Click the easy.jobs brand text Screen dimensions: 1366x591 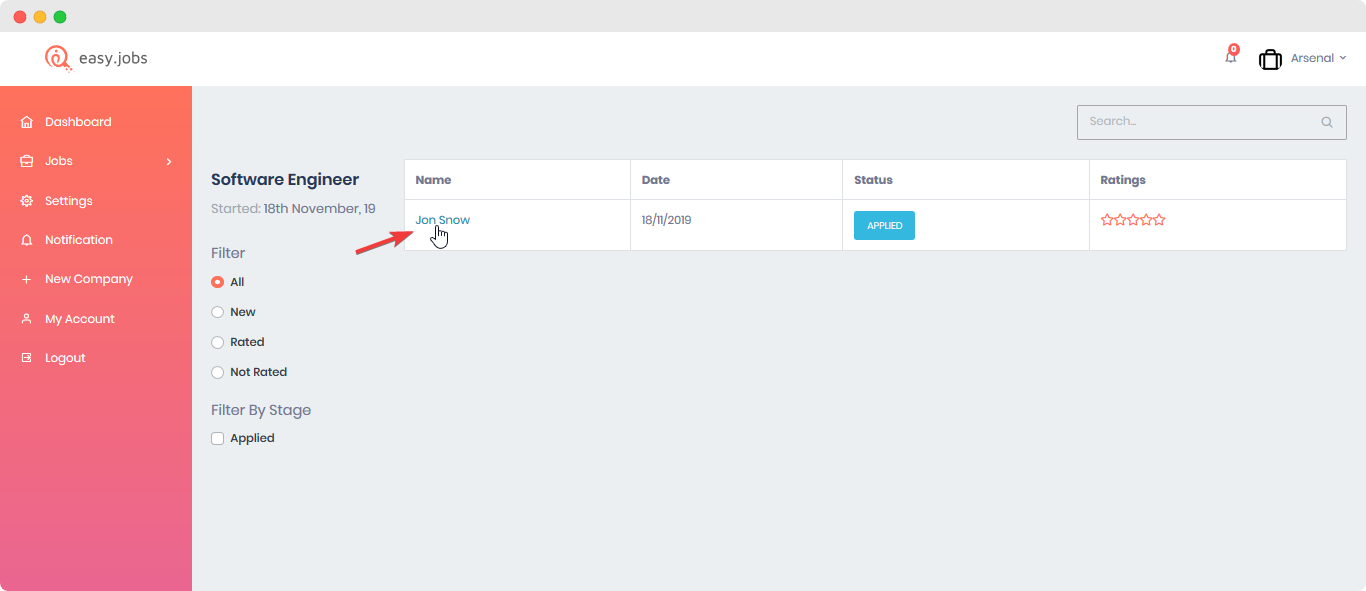click(113, 58)
